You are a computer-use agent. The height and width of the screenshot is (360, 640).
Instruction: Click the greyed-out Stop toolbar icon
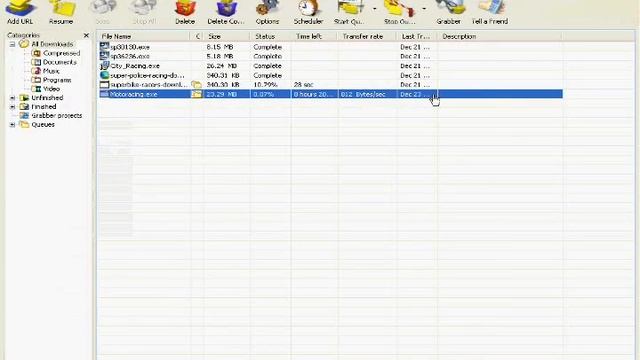tap(102, 12)
